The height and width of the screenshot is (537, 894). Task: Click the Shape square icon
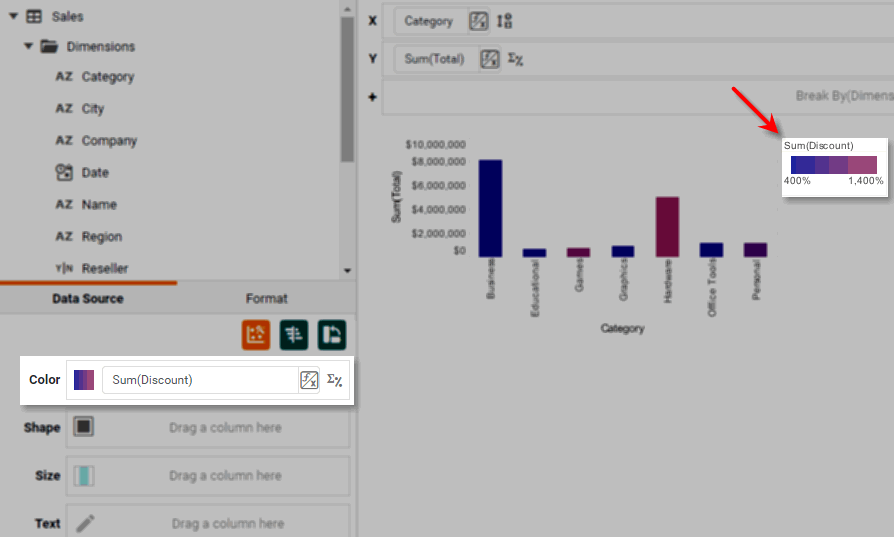pyautogui.click(x=84, y=428)
